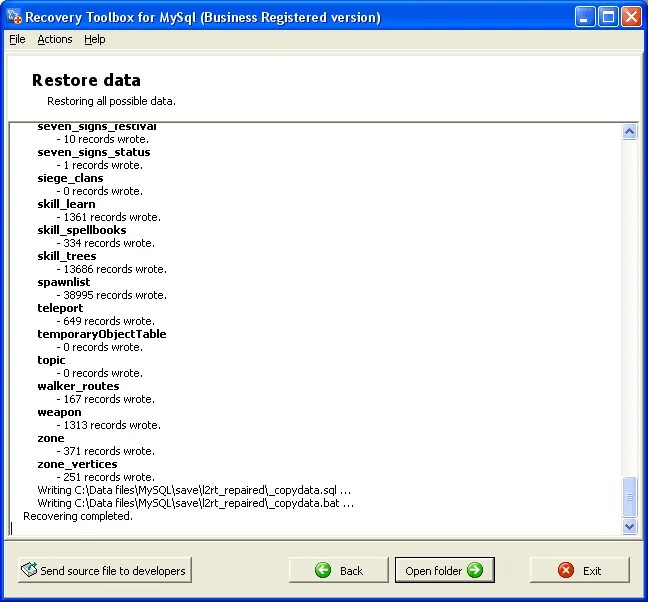Click '167 records wrote.' line
The image size is (648, 602).
pos(106,400)
